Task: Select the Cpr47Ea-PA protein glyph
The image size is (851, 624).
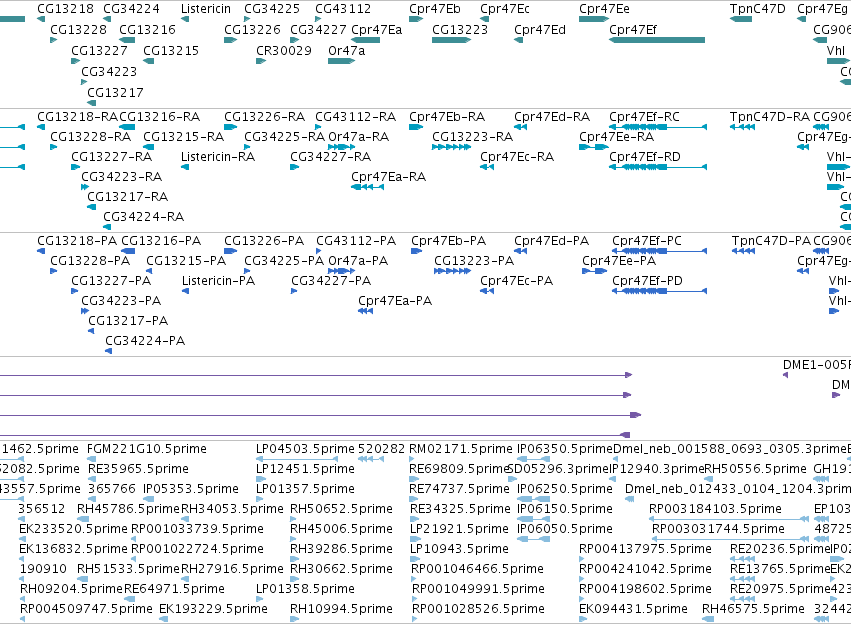Action: (365, 311)
